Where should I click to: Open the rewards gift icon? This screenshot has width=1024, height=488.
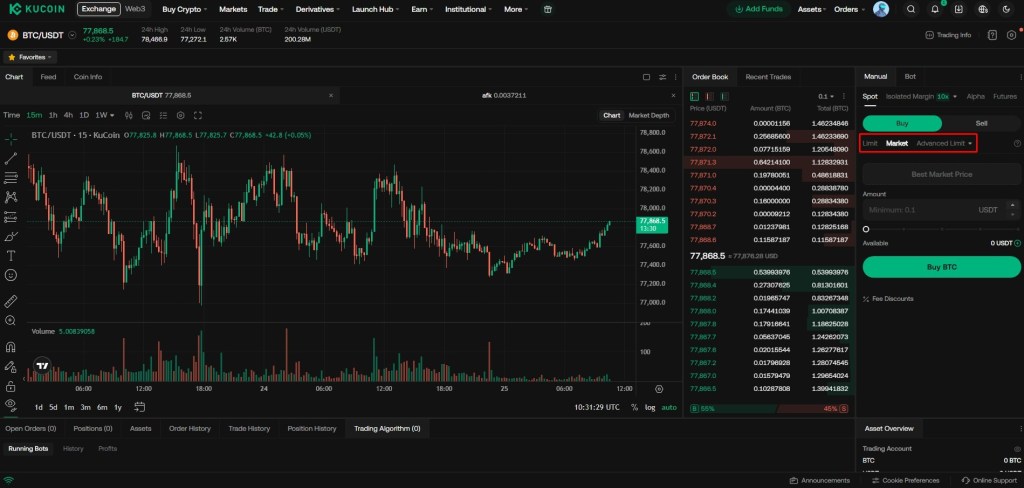coord(548,9)
